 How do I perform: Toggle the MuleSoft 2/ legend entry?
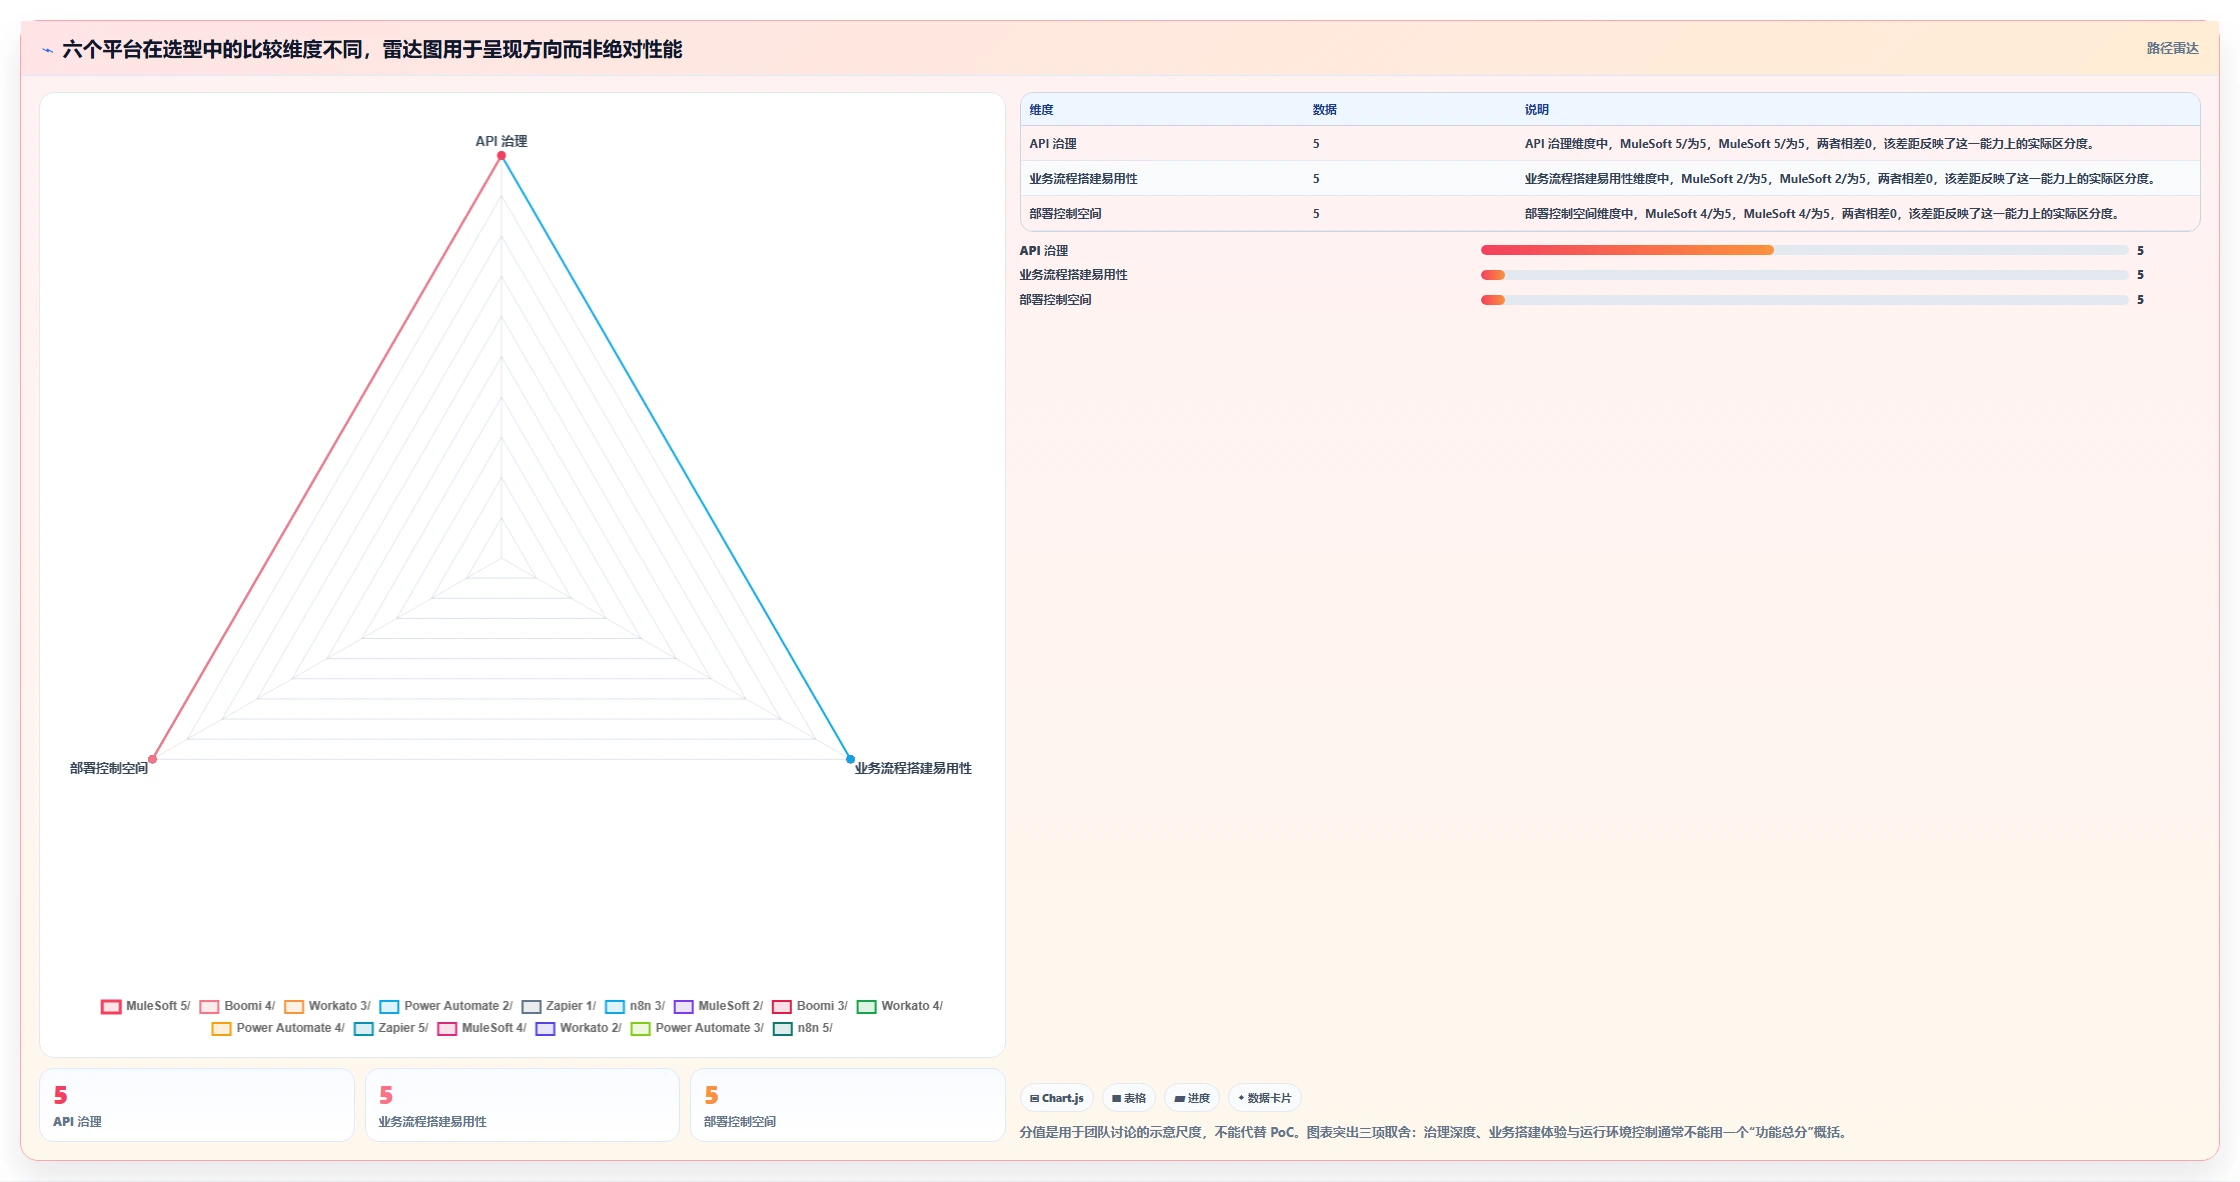pyautogui.click(x=718, y=1006)
